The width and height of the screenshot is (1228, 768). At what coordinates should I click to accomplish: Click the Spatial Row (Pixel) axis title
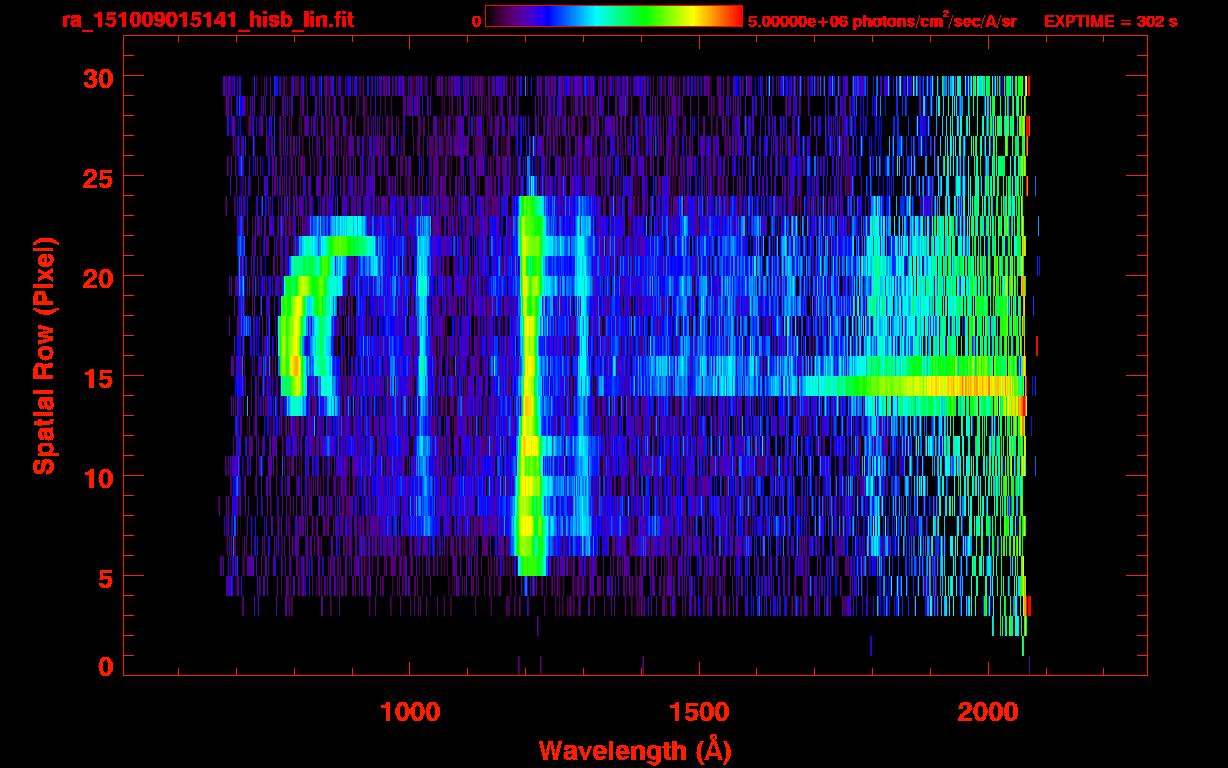(x=45, y=355)
